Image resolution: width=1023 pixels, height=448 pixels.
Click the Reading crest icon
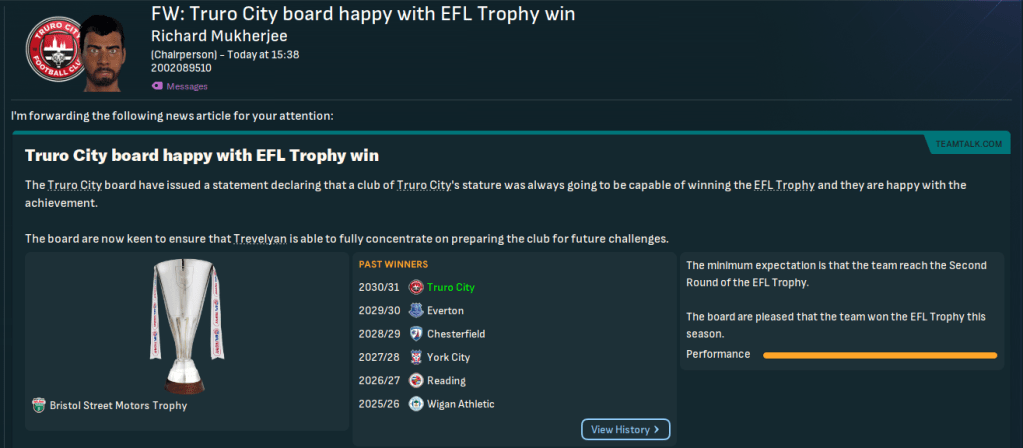coord(416,381)
